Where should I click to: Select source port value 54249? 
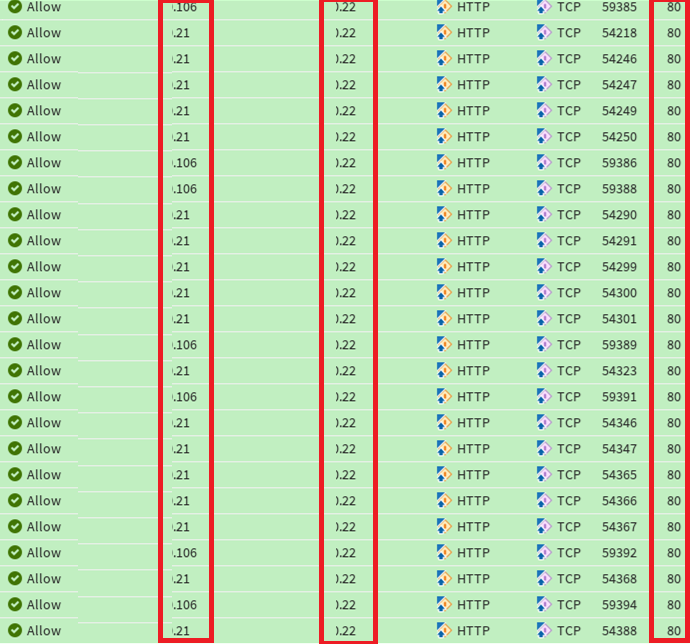click(619, 111)
